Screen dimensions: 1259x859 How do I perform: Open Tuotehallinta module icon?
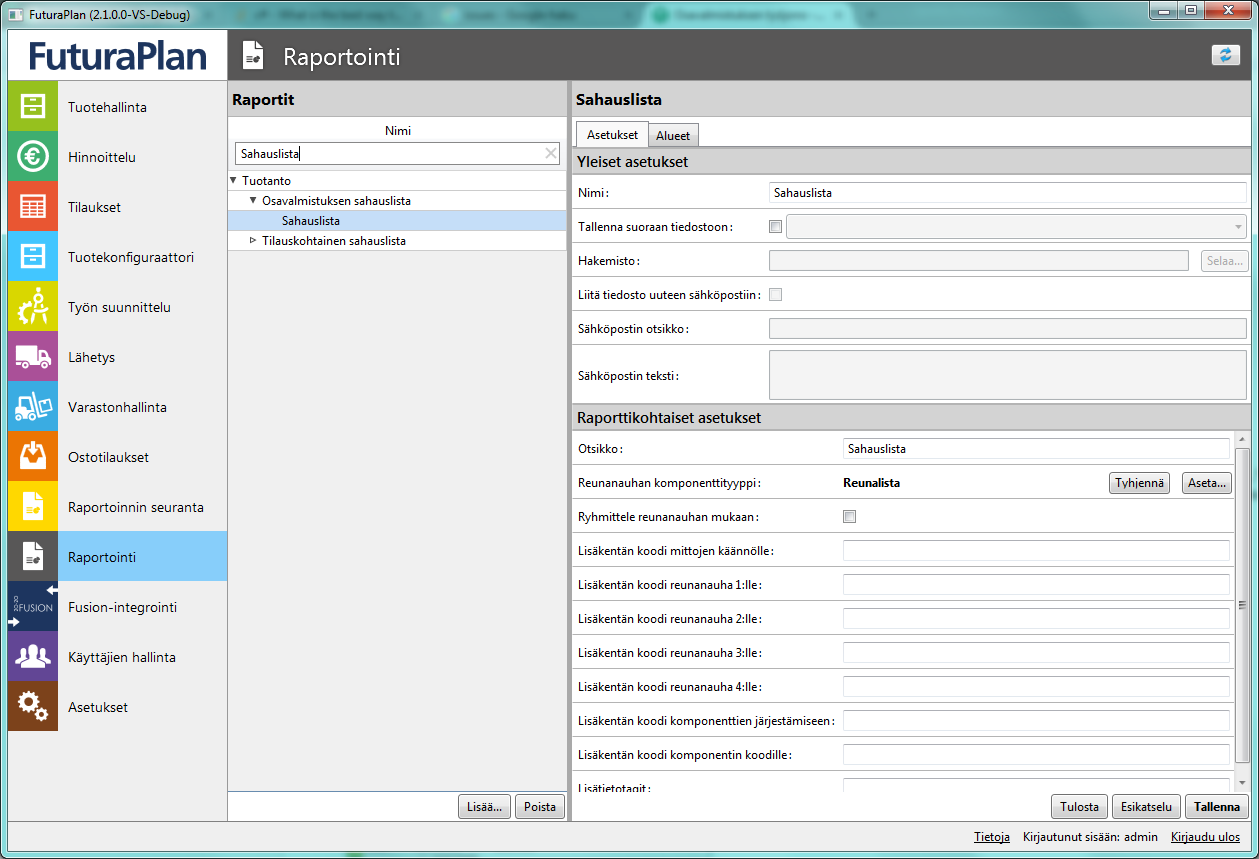pos(33,106)
